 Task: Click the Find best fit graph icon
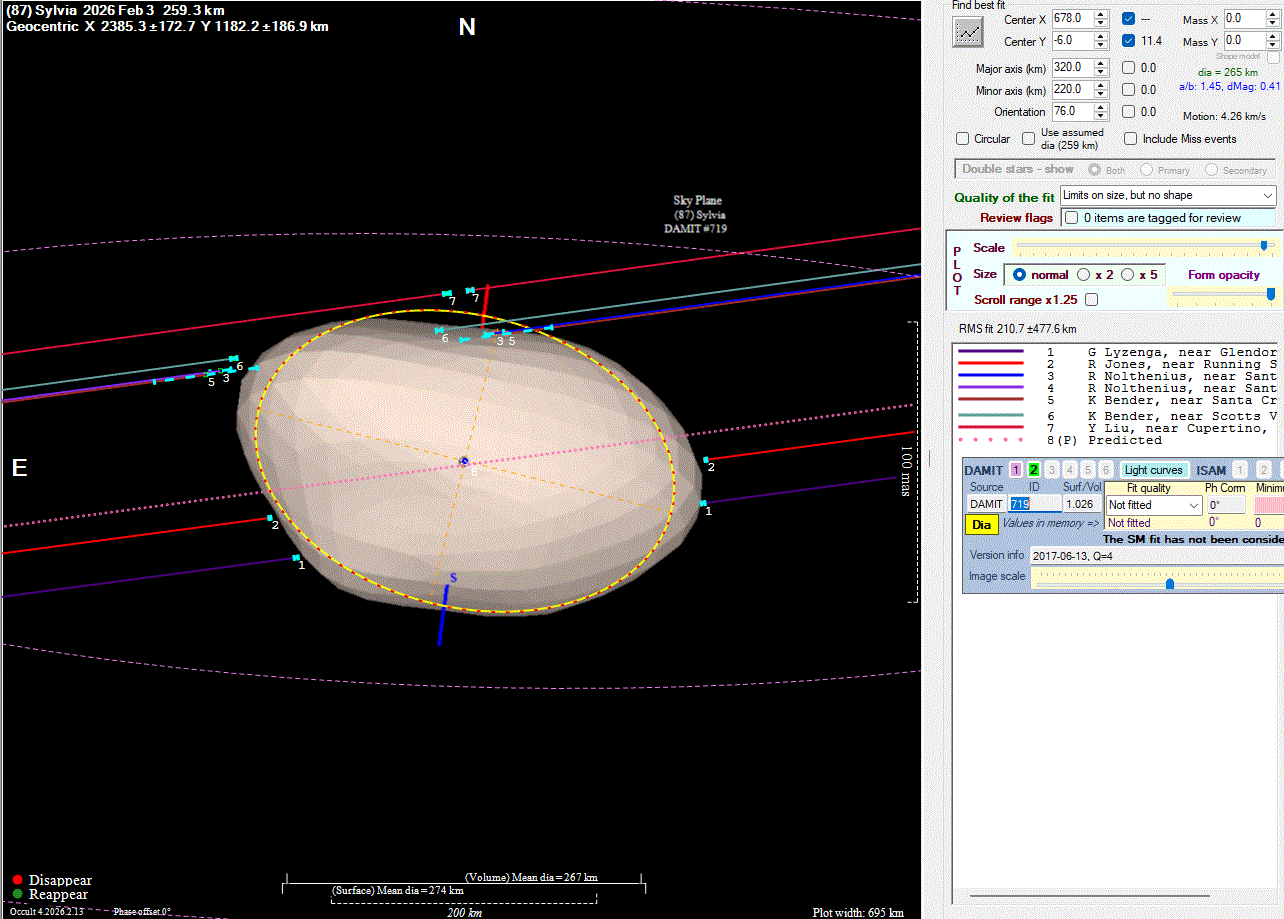click(x=967, y=31)
